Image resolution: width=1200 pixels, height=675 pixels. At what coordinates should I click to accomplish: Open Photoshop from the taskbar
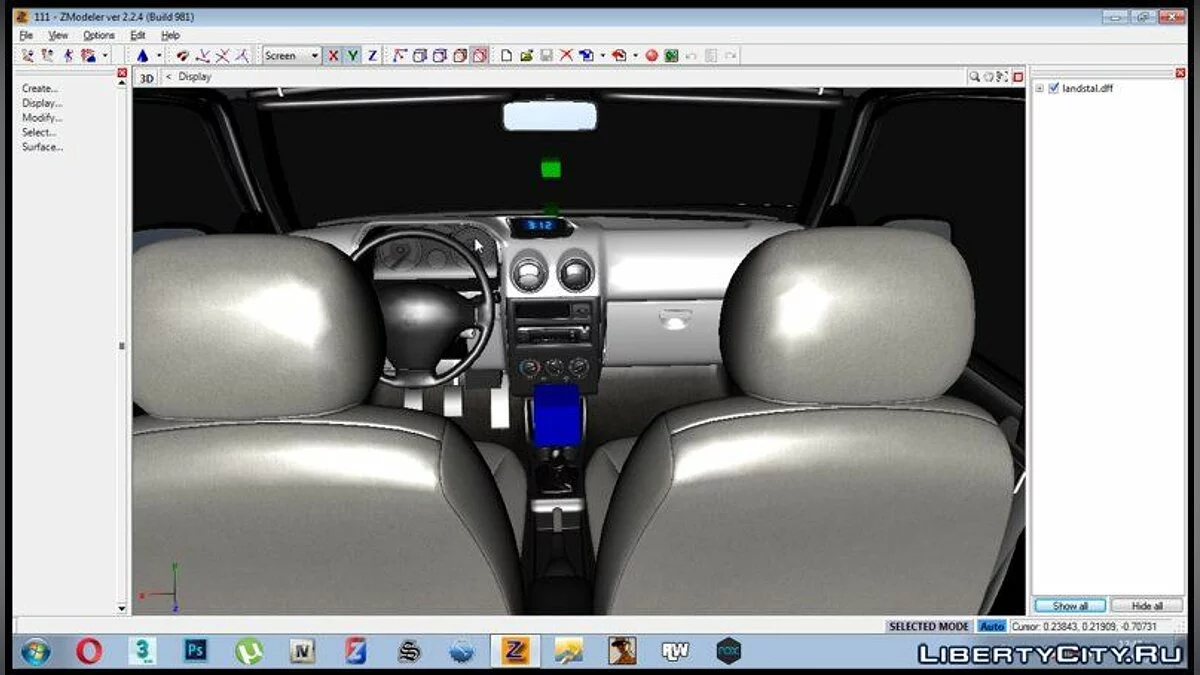[x=196, y=651]
